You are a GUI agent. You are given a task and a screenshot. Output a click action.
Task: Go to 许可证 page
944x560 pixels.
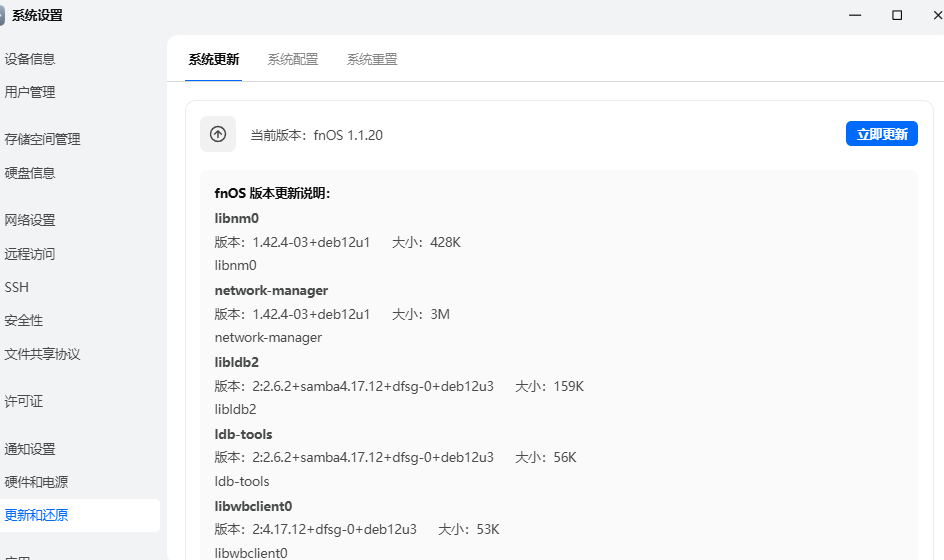24,402
